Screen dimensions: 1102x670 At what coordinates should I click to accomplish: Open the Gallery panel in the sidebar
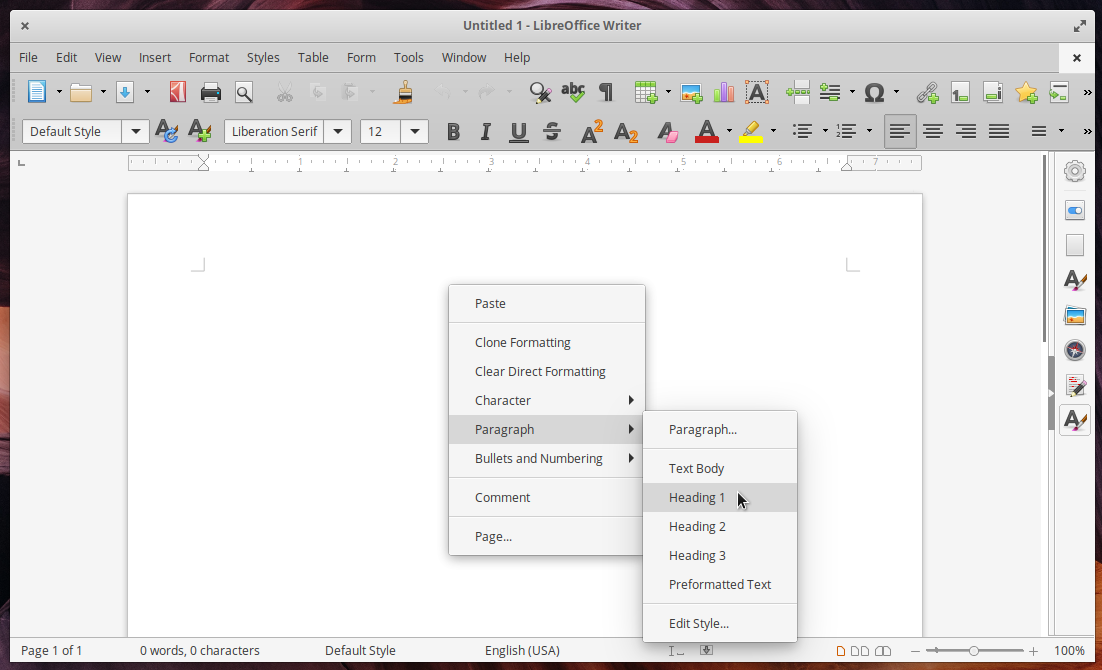pyautogui.click(x=1074, y=315)
